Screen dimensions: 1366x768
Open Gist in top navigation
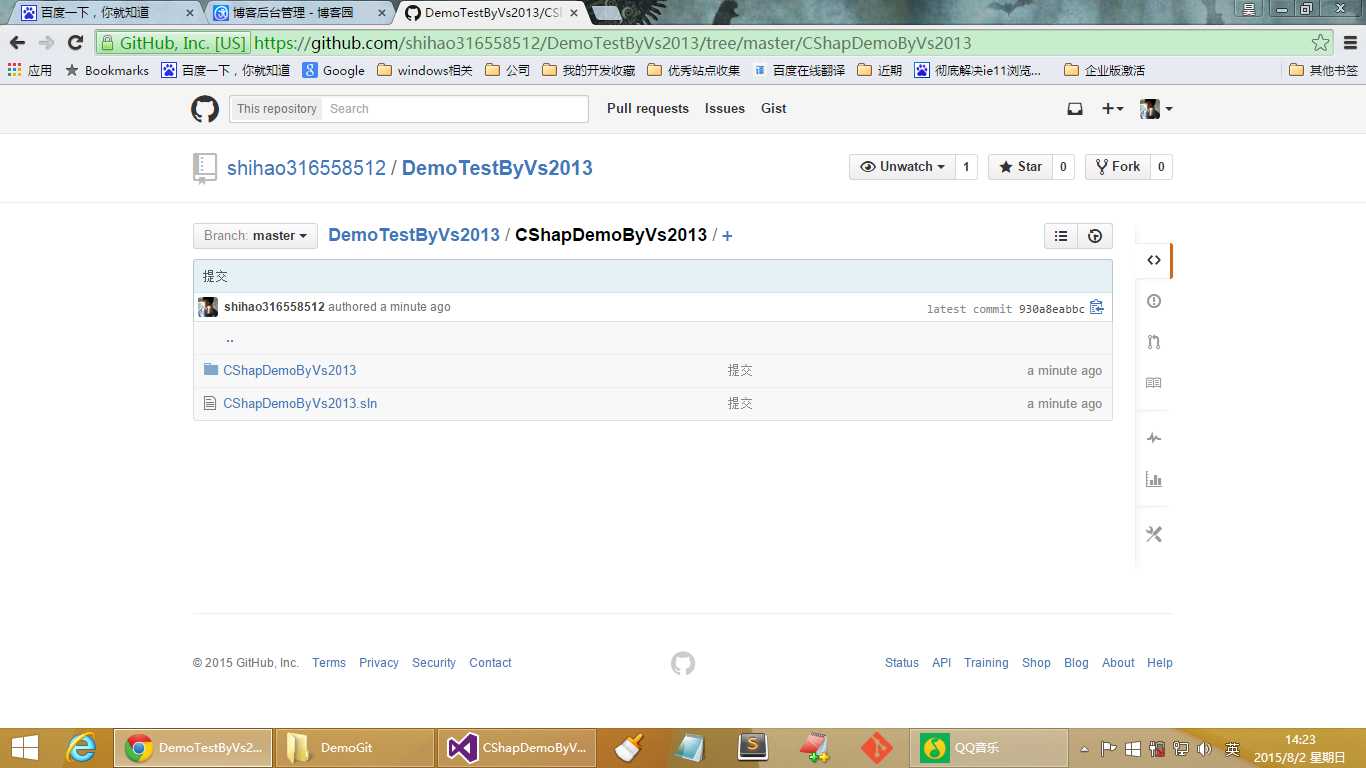pos(774,108)
